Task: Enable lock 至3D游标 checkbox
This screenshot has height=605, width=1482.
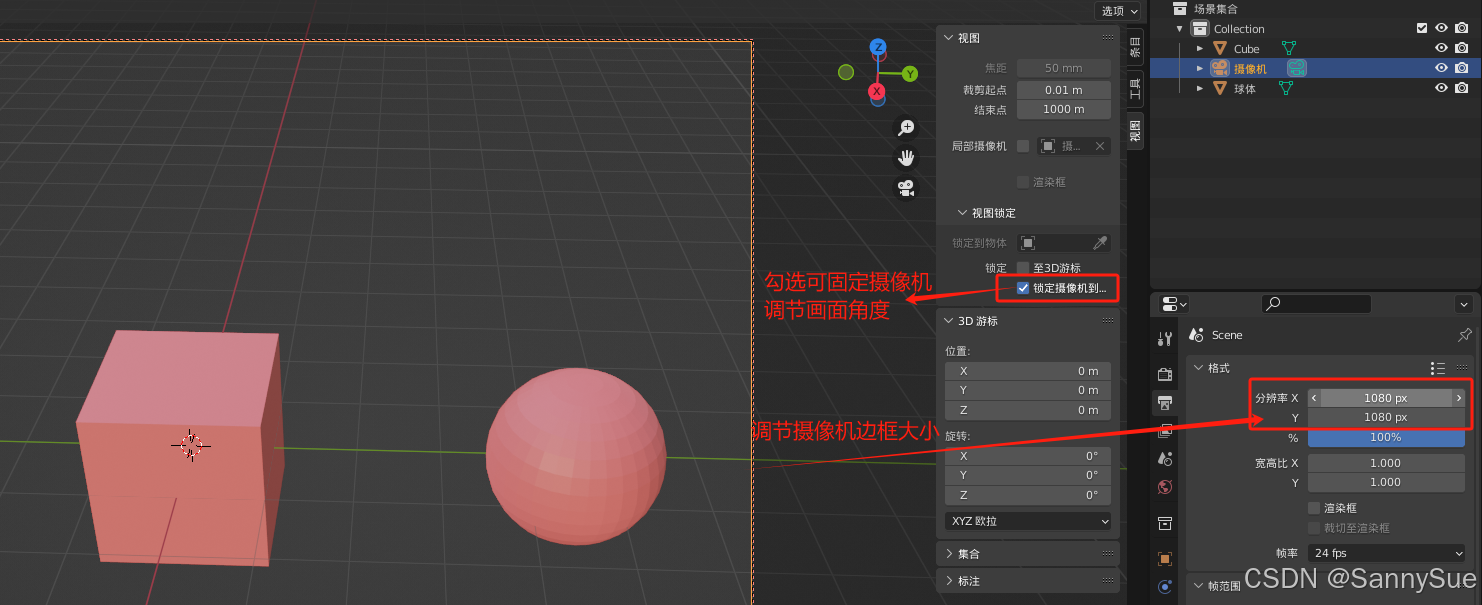Action: [1023, 268]
